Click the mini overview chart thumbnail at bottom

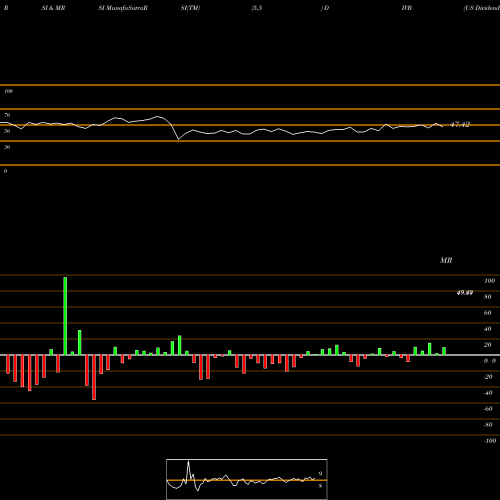coord(247,479)
